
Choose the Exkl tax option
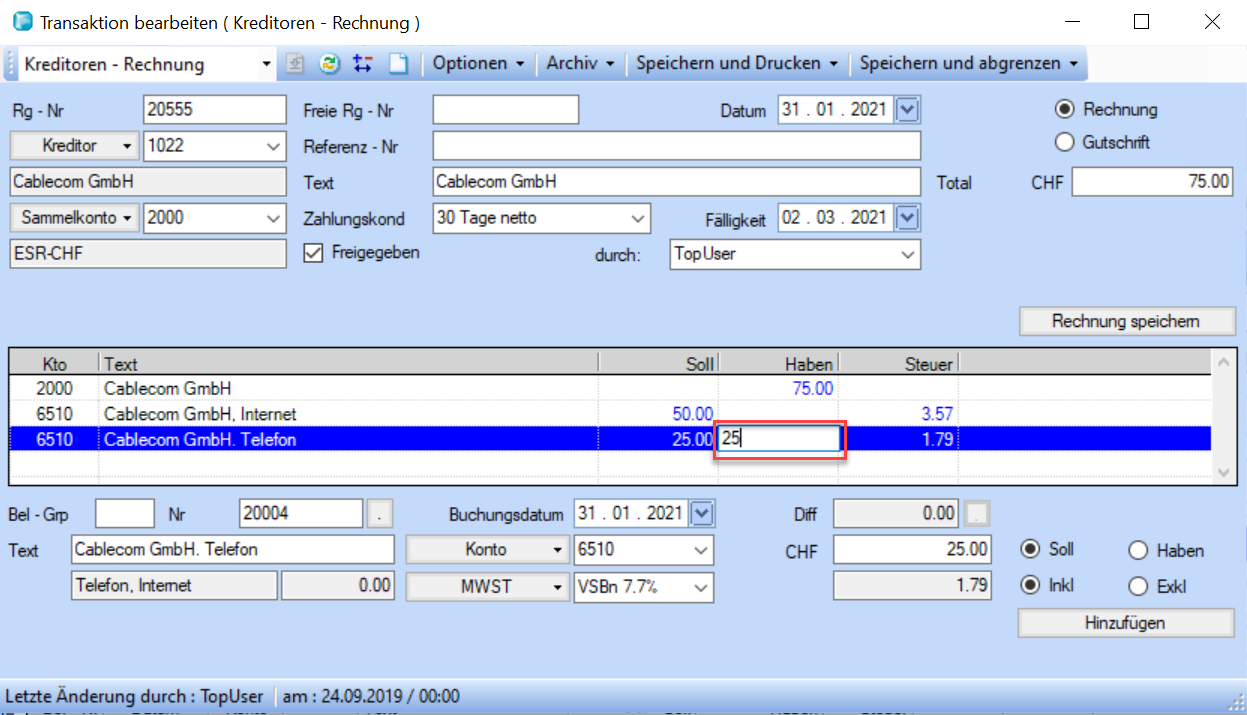click(1137, 587)
